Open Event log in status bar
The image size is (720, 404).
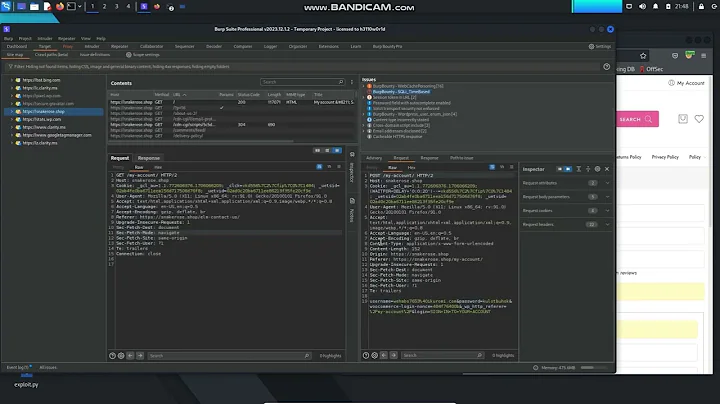point(18,368)
